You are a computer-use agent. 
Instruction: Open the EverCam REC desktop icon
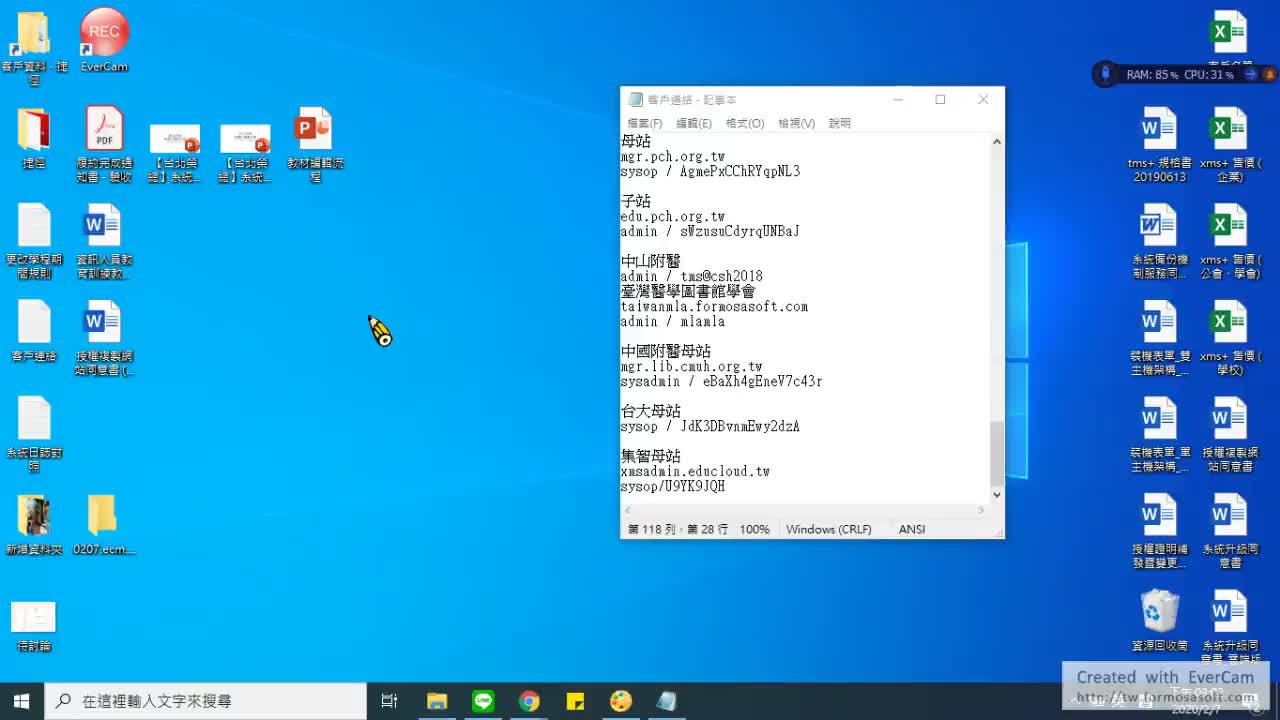104,34
